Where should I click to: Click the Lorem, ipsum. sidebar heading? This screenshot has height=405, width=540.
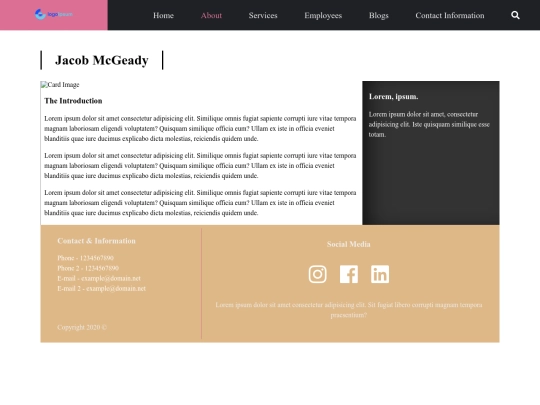click(393, 97)
